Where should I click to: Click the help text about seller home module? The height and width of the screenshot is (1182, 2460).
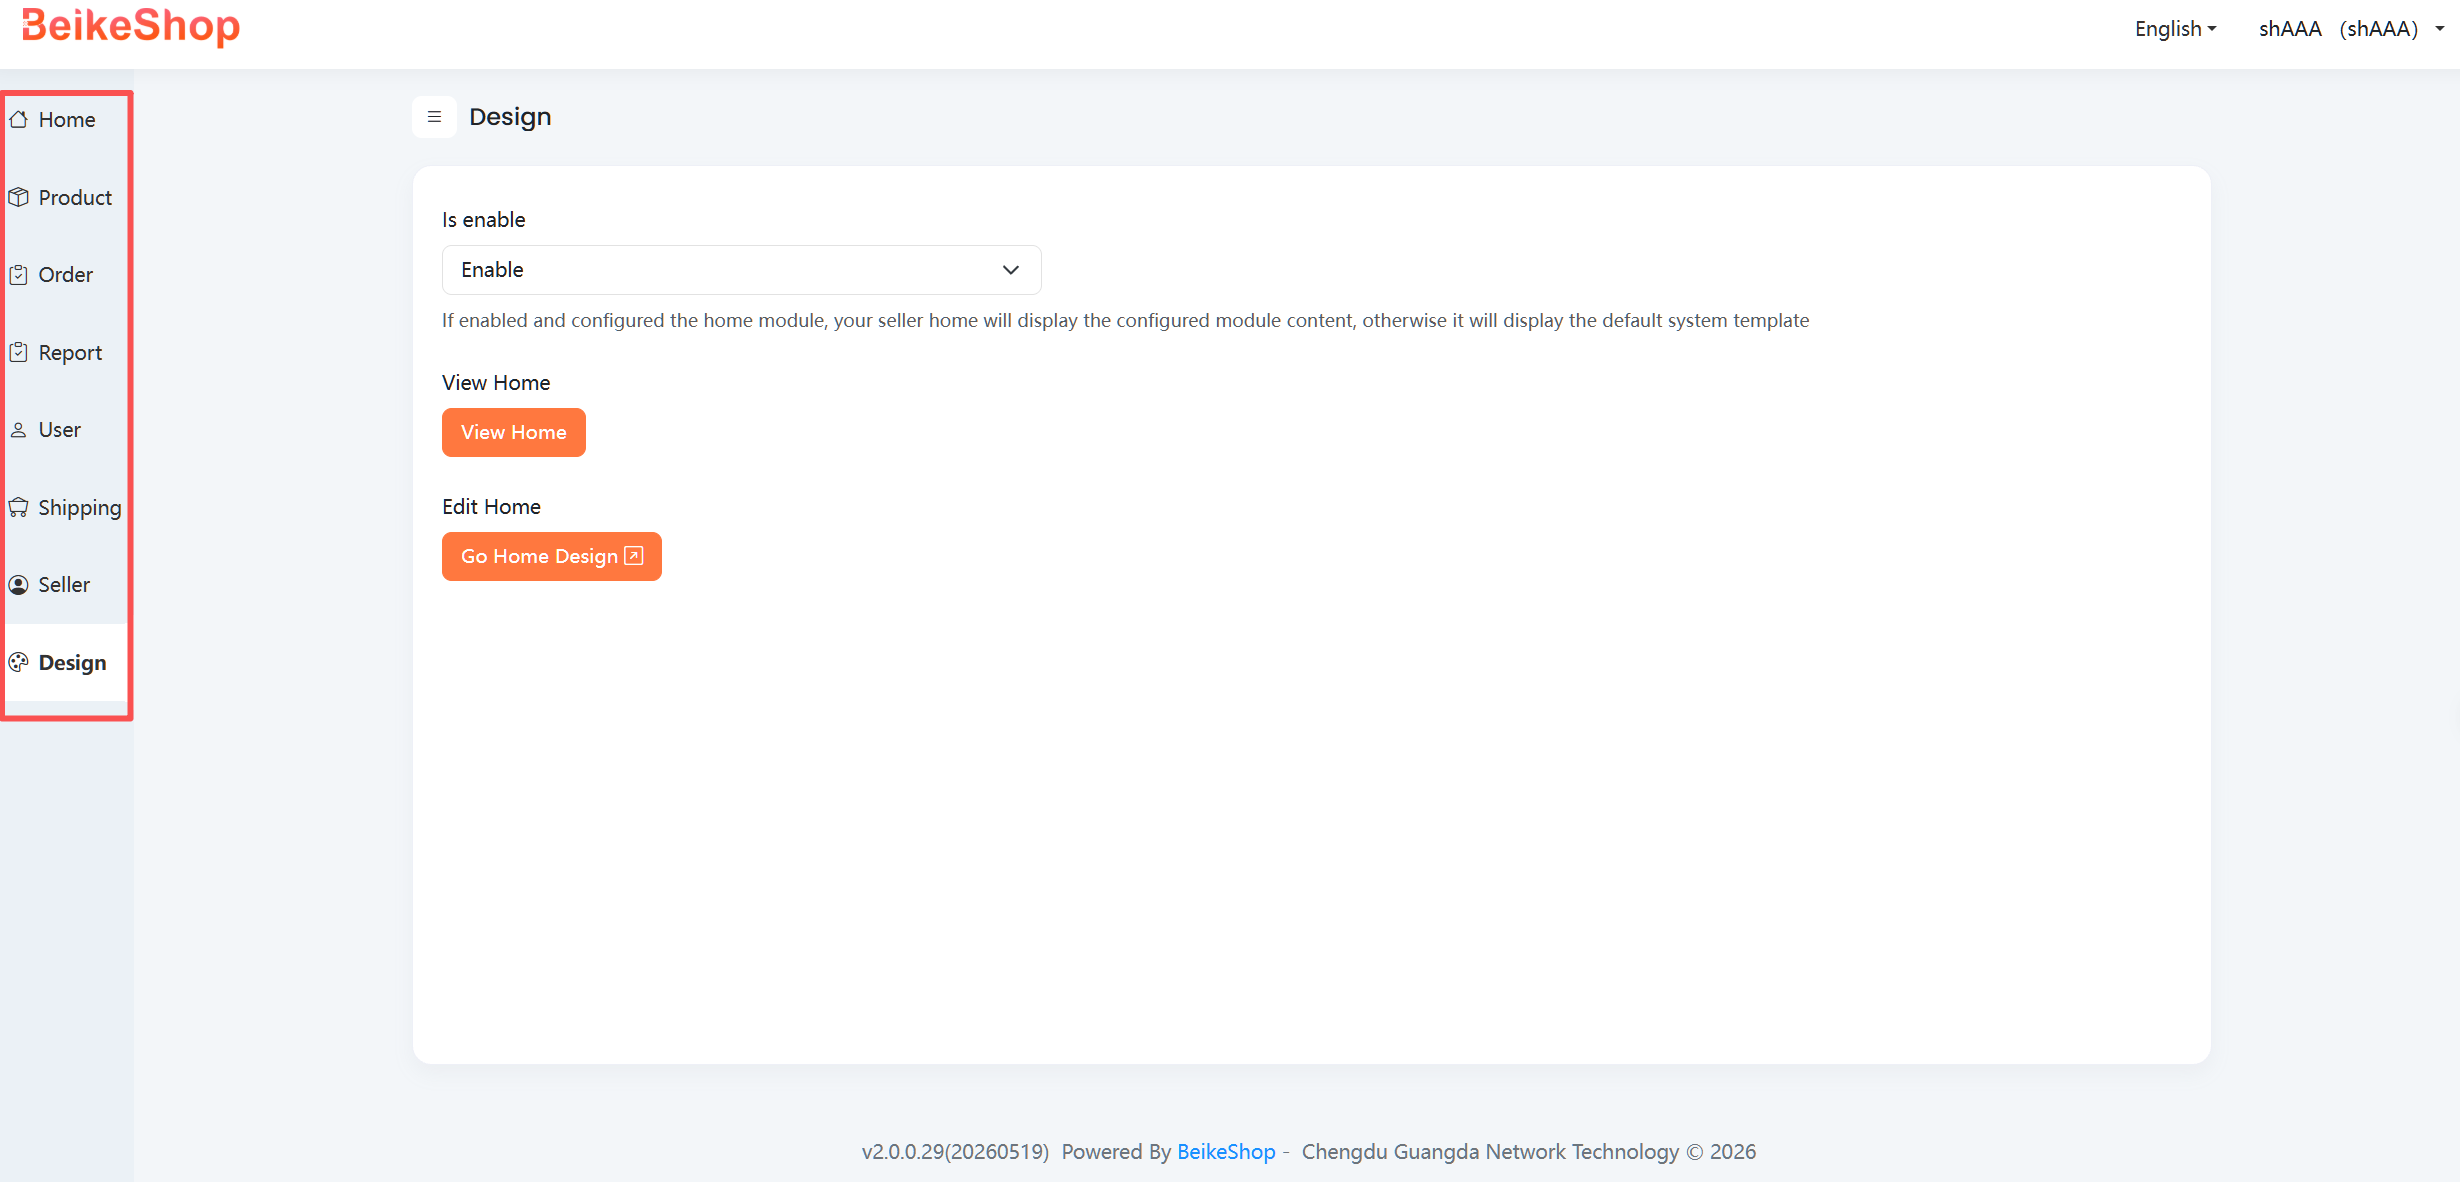click(x=1125, y=321)
